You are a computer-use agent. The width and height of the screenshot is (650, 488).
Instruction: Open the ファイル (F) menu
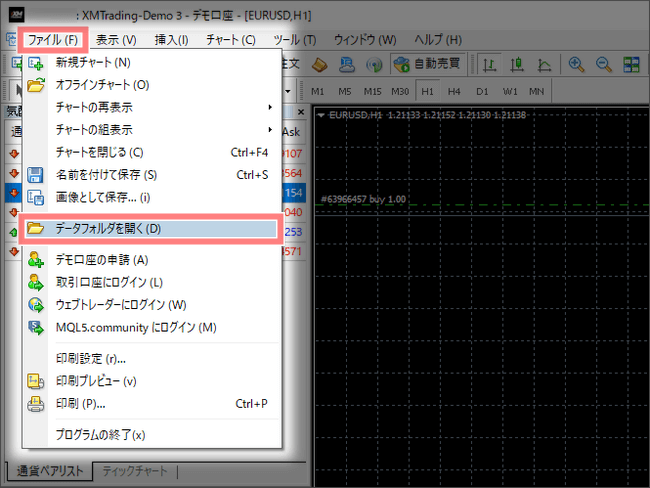pos(53,40)
